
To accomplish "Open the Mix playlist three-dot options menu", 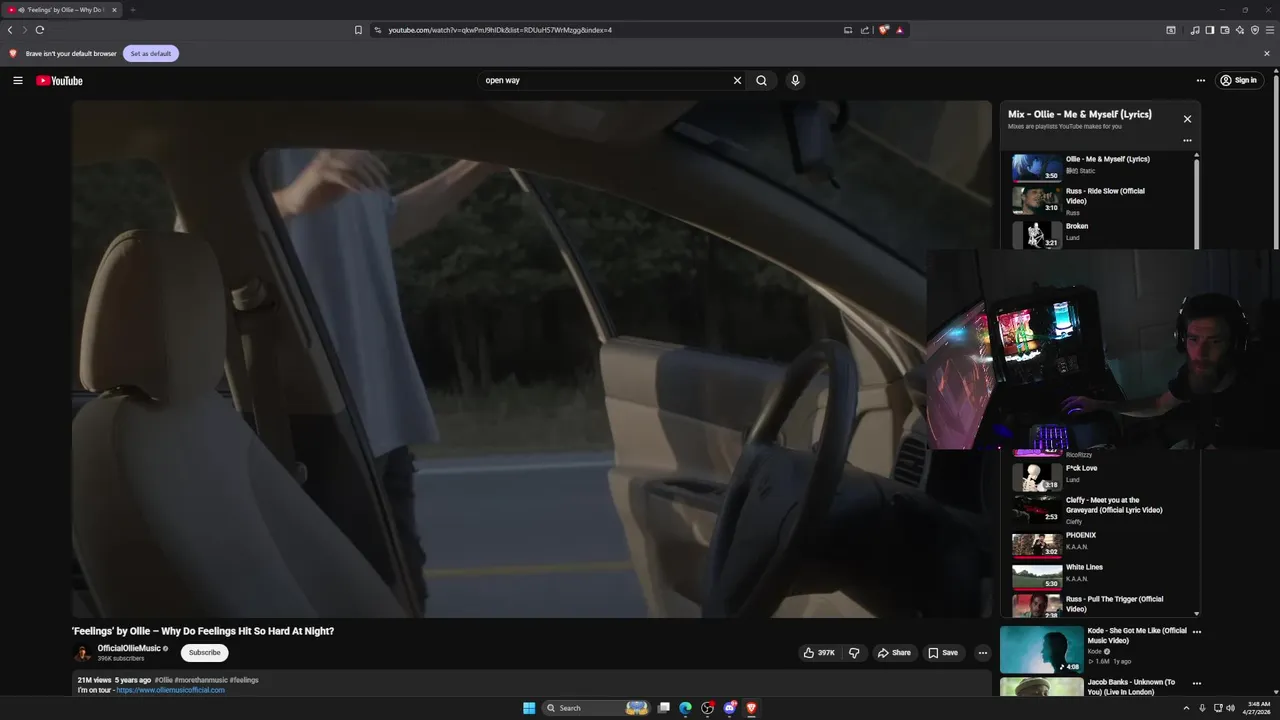I will tap(1187, 140).
